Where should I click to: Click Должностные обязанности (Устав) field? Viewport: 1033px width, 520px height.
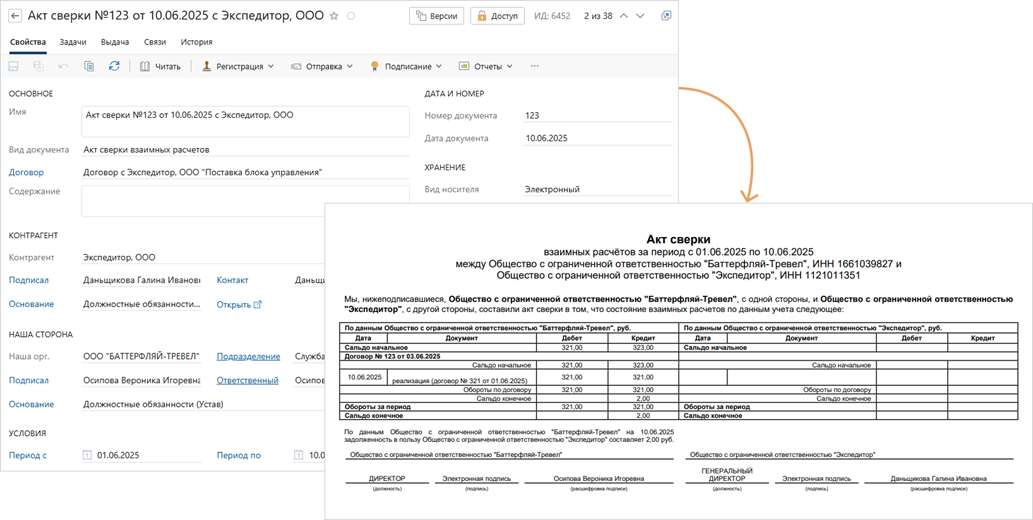coord(203,405)
